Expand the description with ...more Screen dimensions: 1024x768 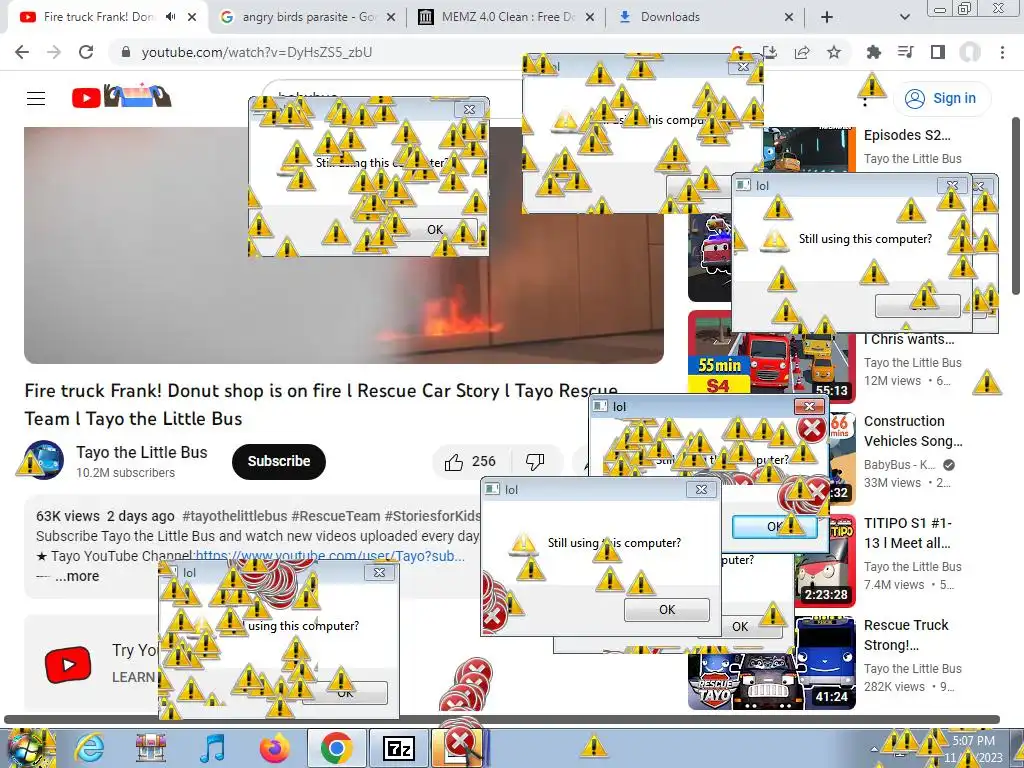coord(77,576)
